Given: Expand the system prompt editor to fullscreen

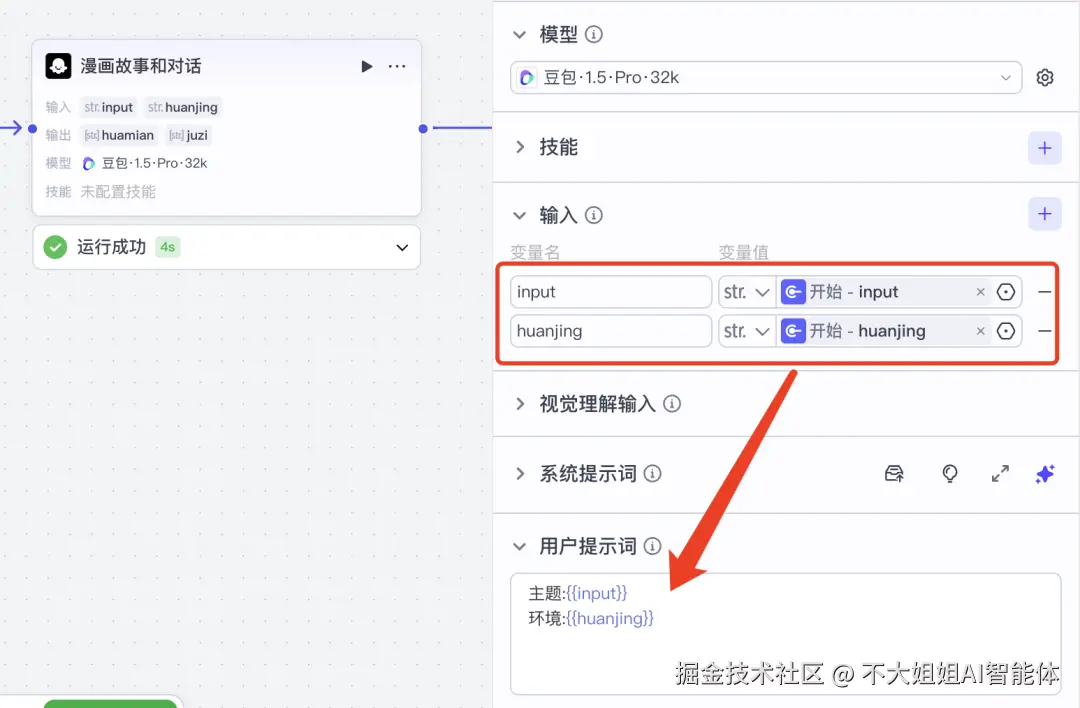Looking at the screenshot, I should click(1000, 474).
